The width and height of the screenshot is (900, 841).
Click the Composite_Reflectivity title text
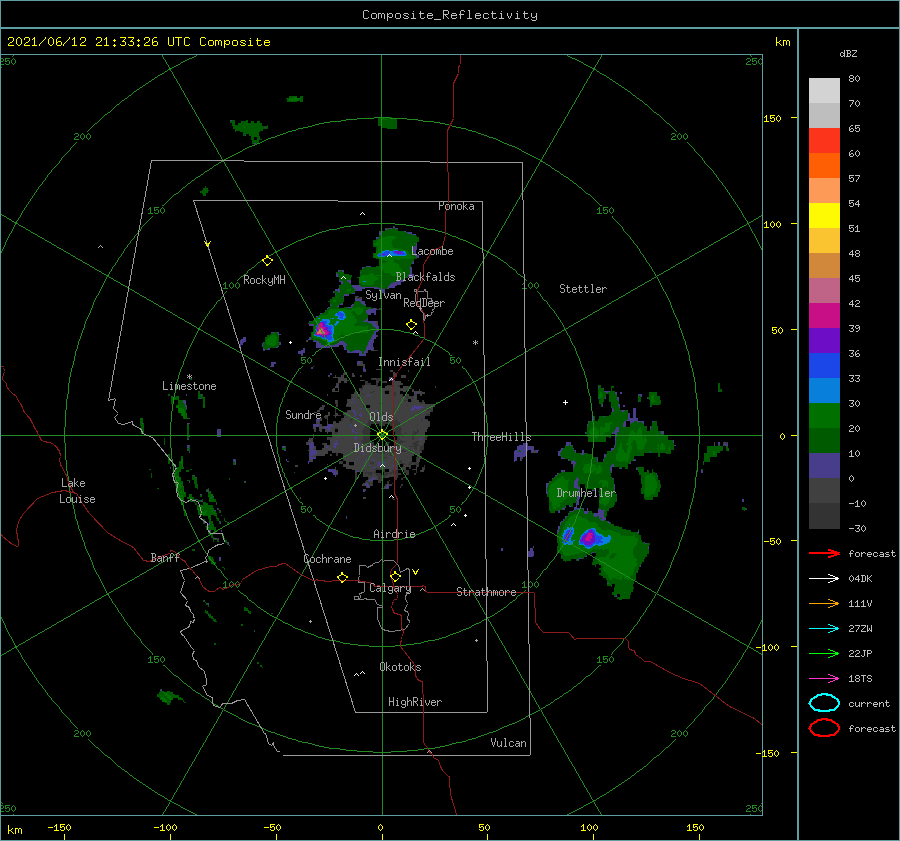click(x=449, y=15)
